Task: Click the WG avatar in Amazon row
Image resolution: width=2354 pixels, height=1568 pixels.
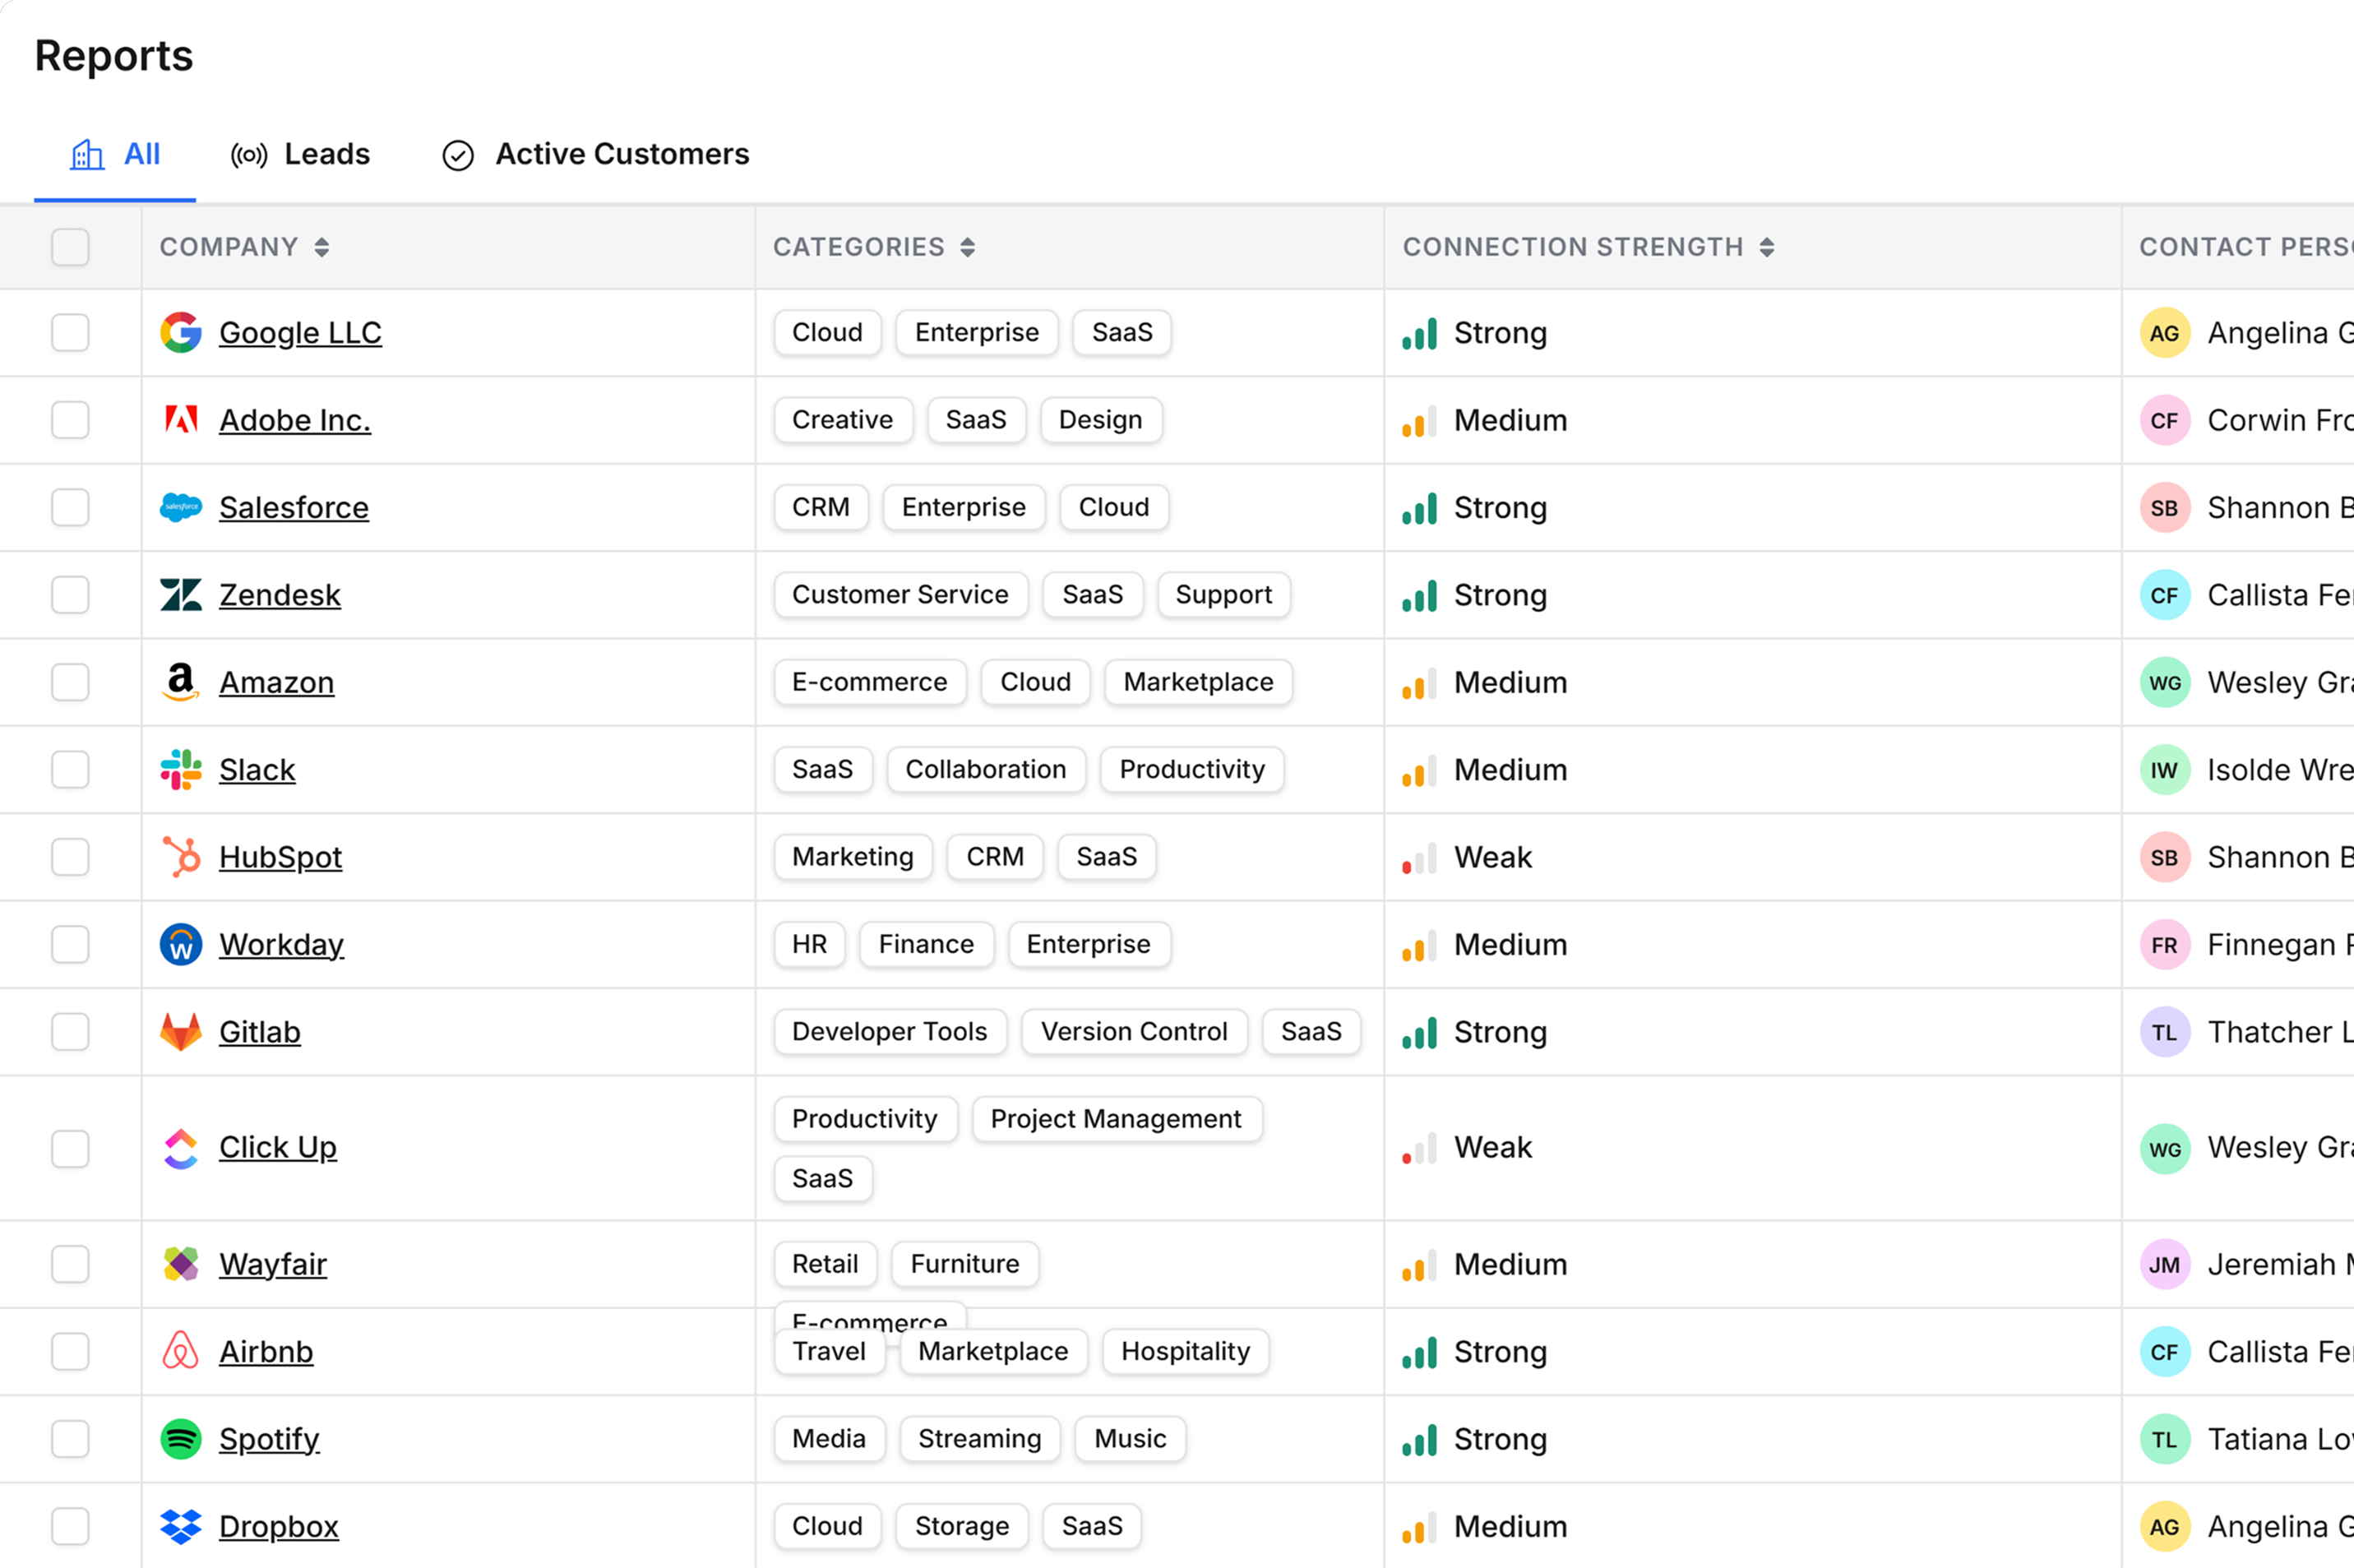Action: click(2165, 682)
